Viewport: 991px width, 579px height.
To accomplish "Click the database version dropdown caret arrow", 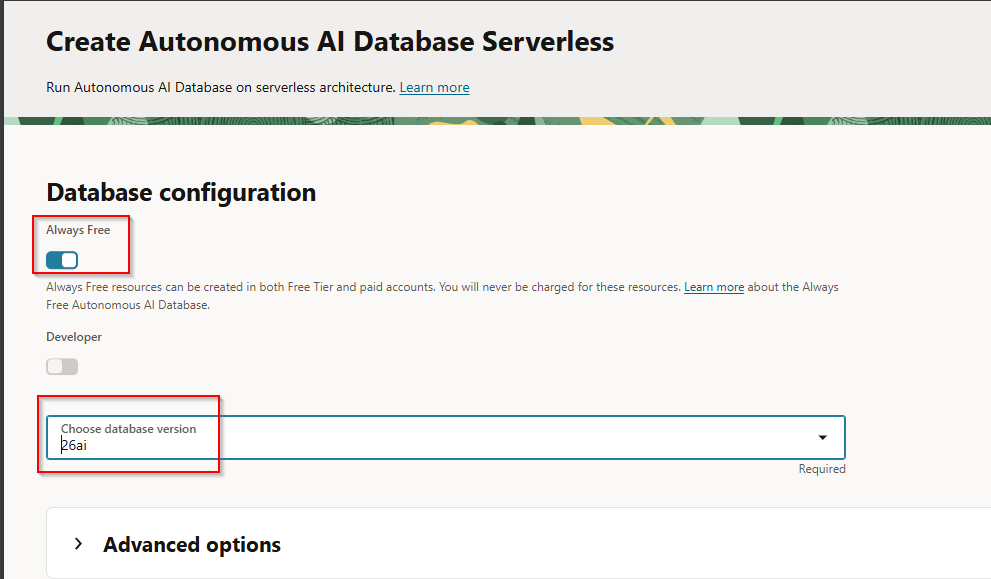I will tap(822, 438).
